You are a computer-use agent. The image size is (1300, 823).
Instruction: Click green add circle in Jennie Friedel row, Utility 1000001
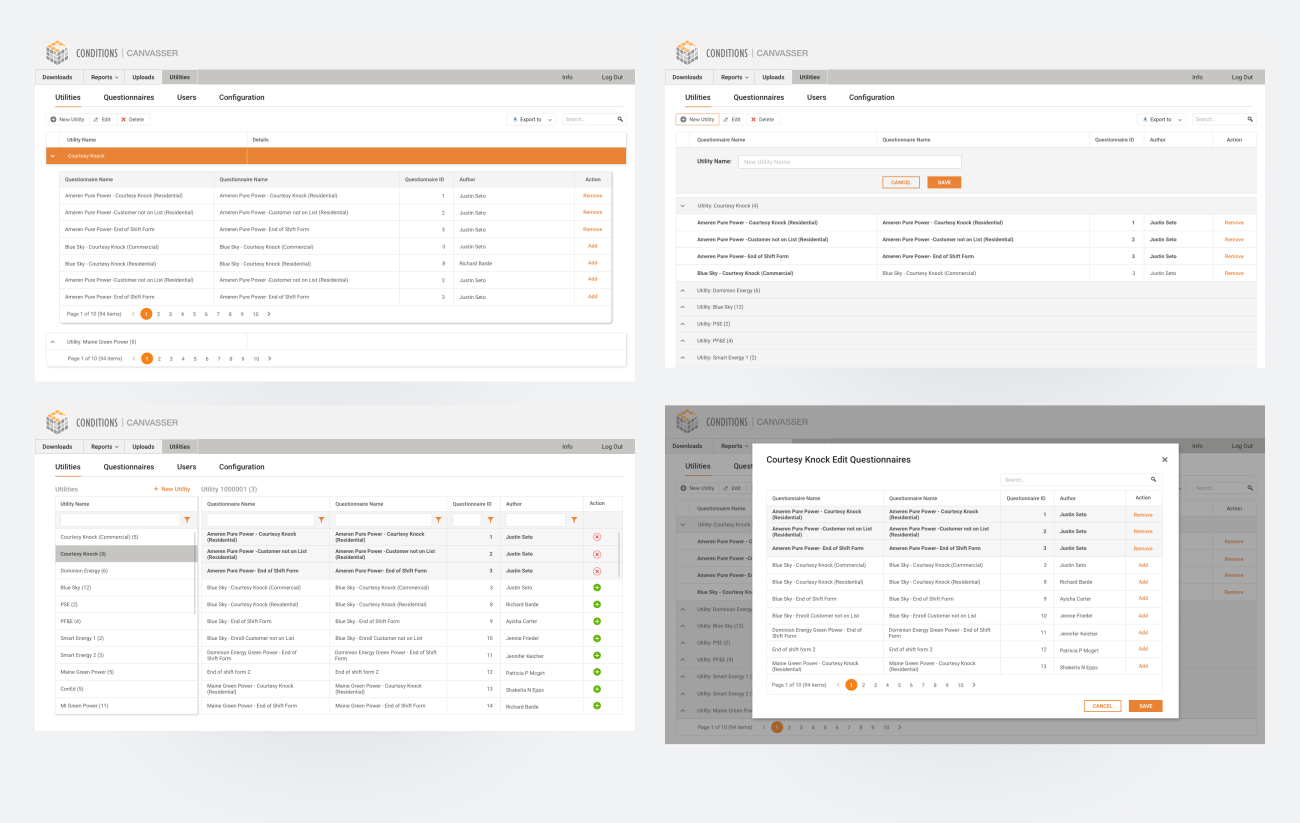coord(597,638)
